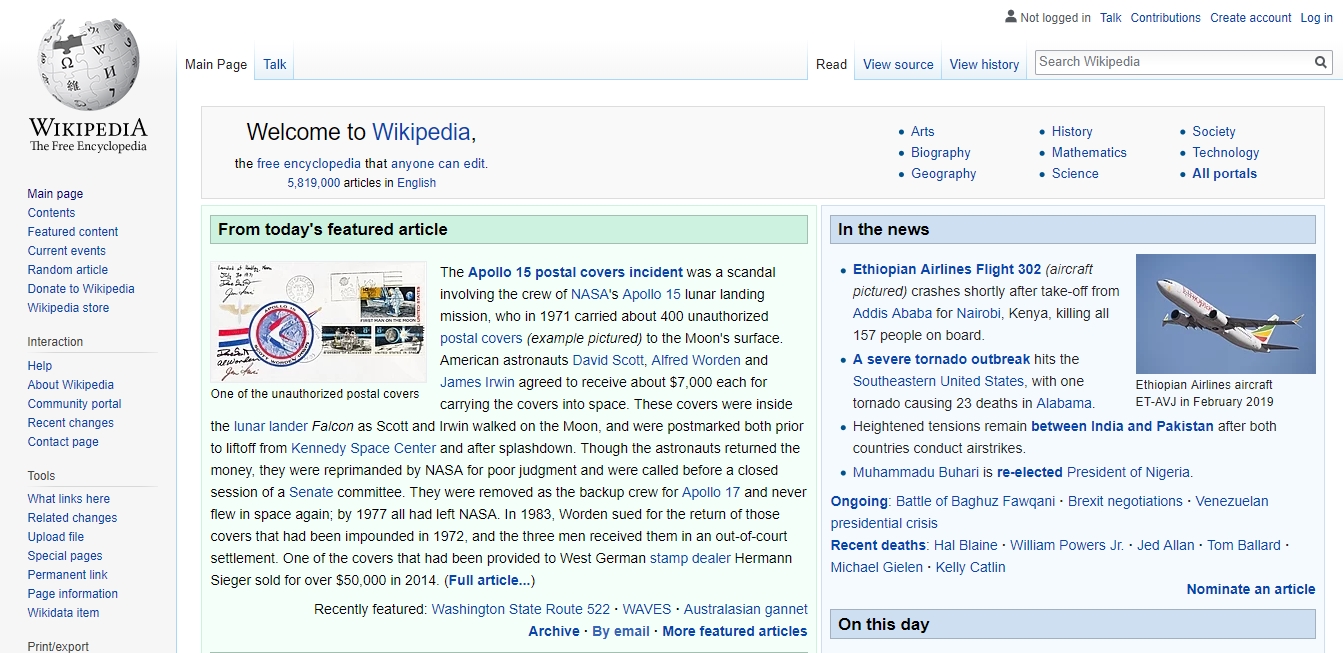
Task: Open Featured content in sidebar
Action: click(x=73, y=232)
